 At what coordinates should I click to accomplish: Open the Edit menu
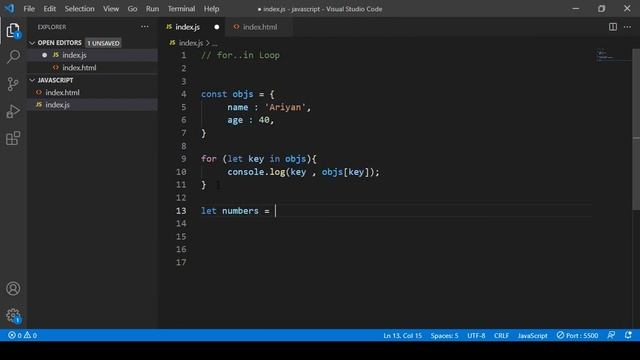tap(50, 9)
